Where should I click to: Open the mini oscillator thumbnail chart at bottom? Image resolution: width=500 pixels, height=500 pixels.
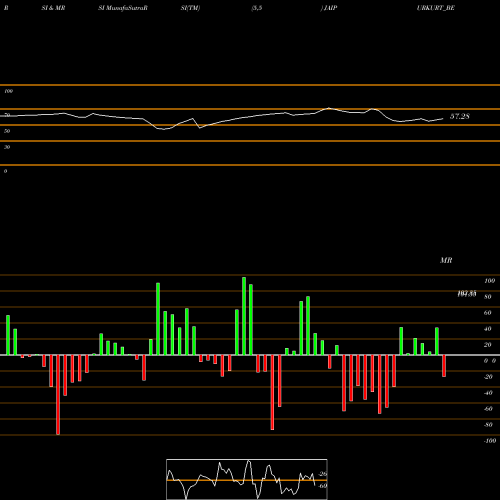pyautogui.click(x=247, y=479)
